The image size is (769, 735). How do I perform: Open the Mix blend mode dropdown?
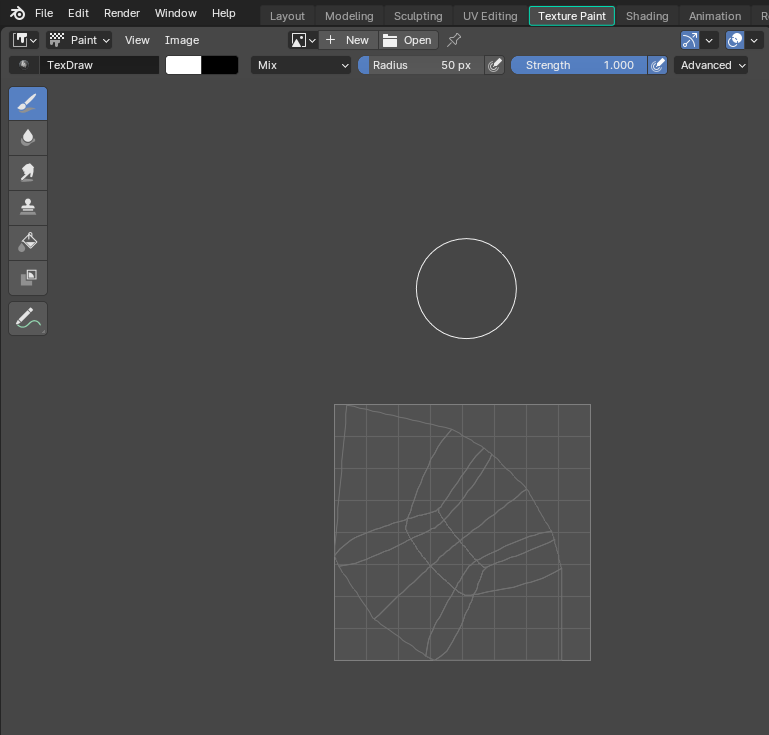point(301,65)
